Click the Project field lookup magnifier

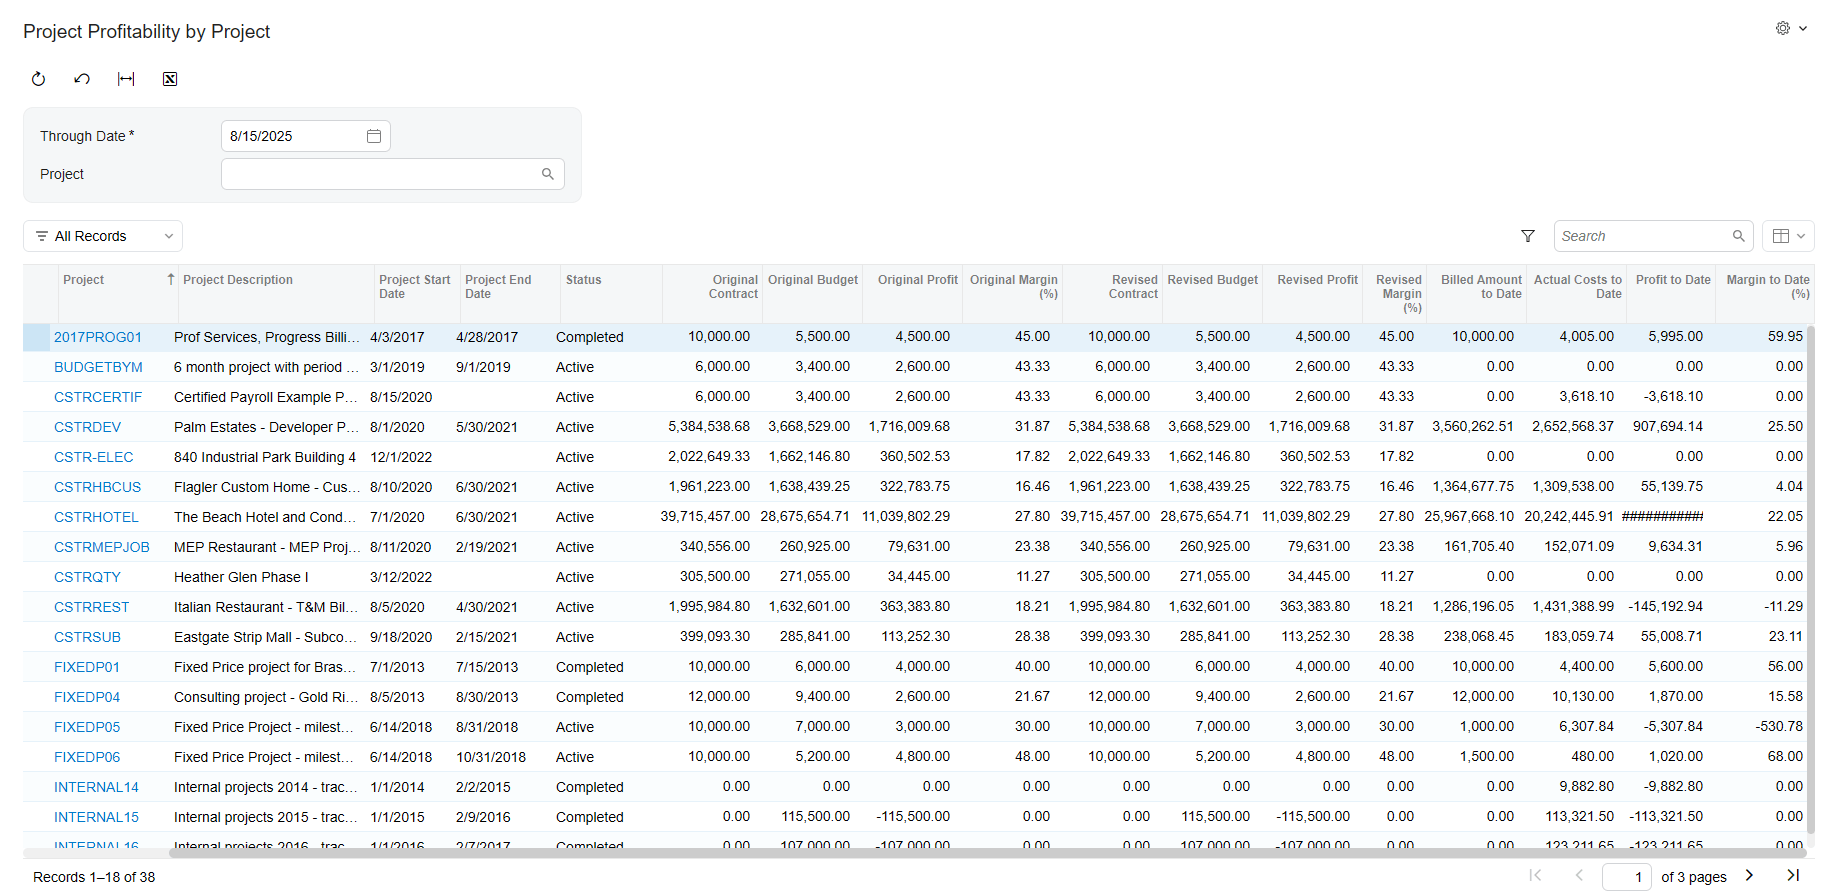pyautogui.click(x=548, y=174)
